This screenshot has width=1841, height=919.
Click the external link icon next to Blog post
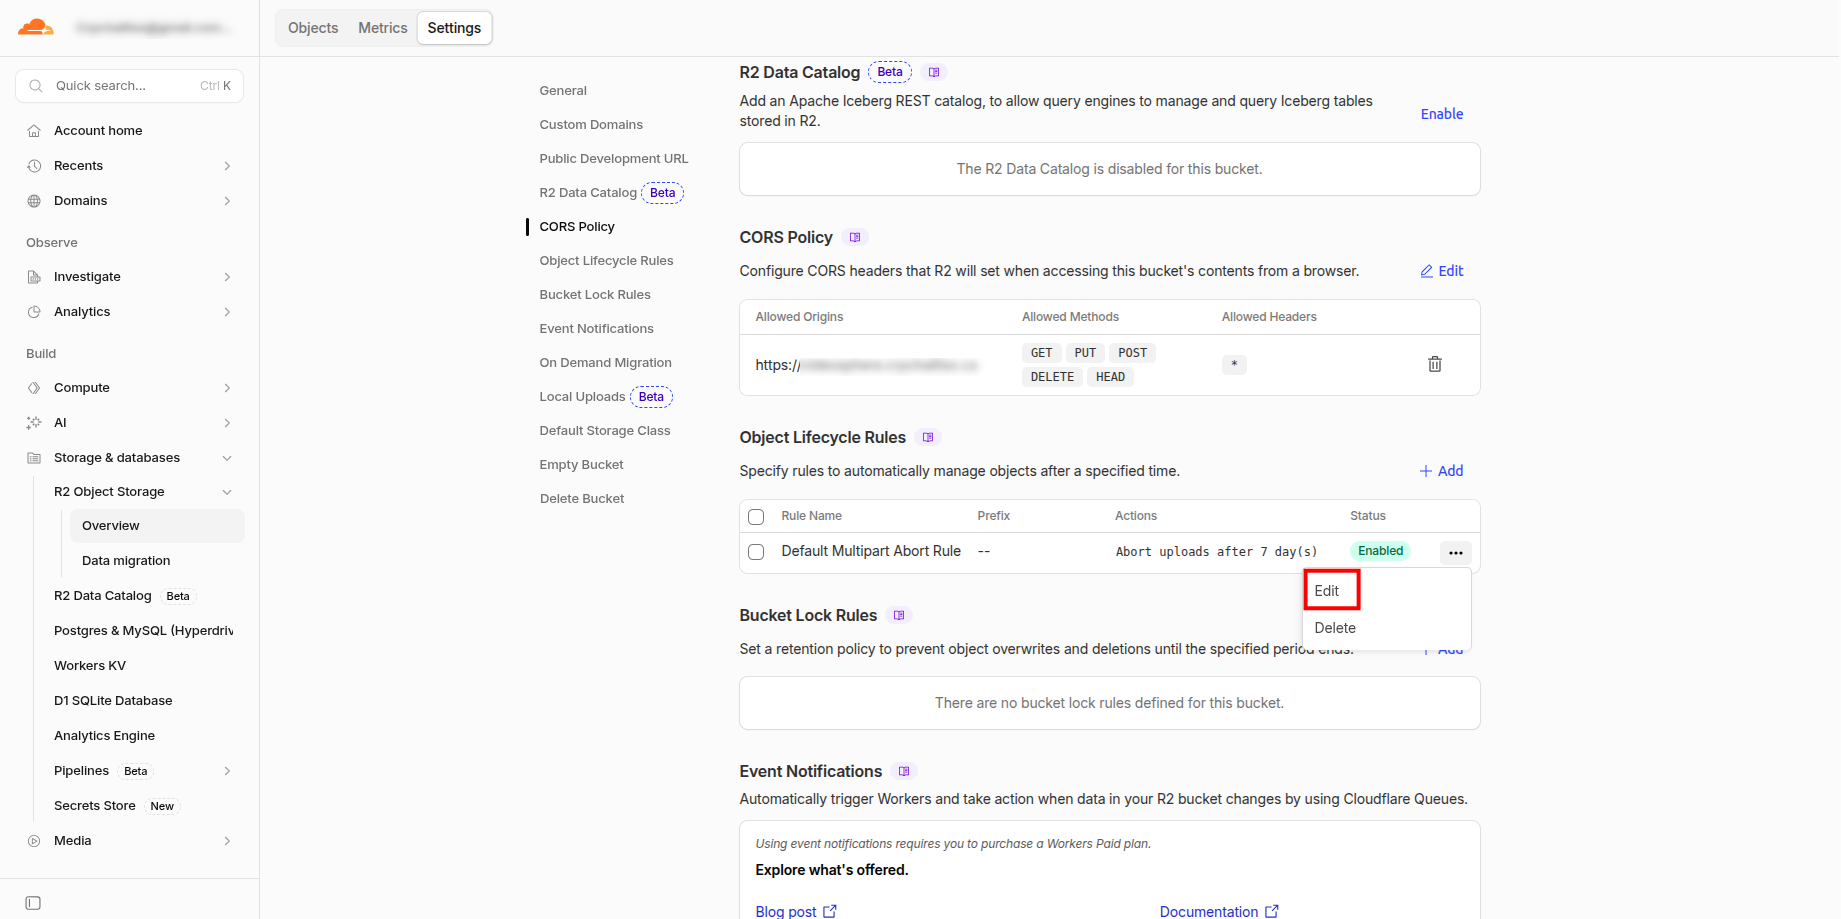click(x=830, y=911)
